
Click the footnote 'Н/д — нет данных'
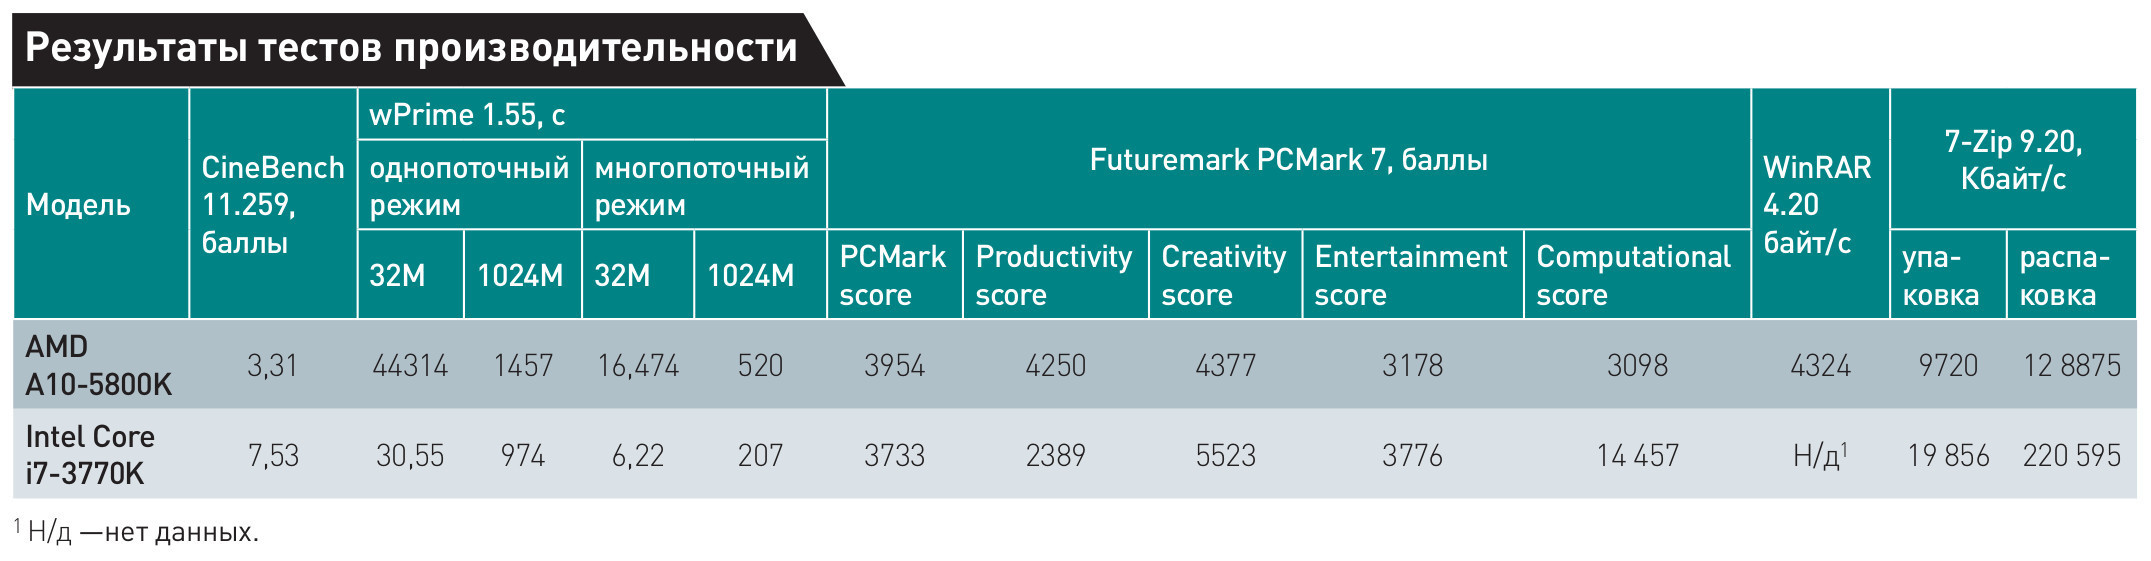pos(140,532)
